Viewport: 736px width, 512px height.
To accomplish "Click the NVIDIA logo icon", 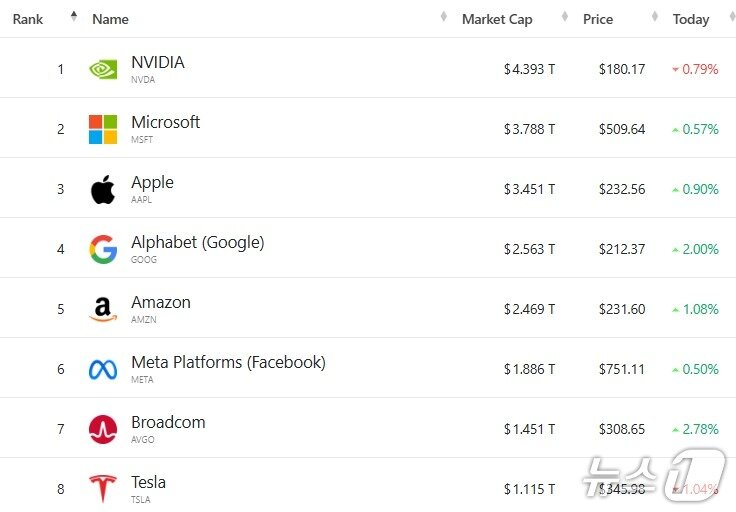I will [103, 69].
